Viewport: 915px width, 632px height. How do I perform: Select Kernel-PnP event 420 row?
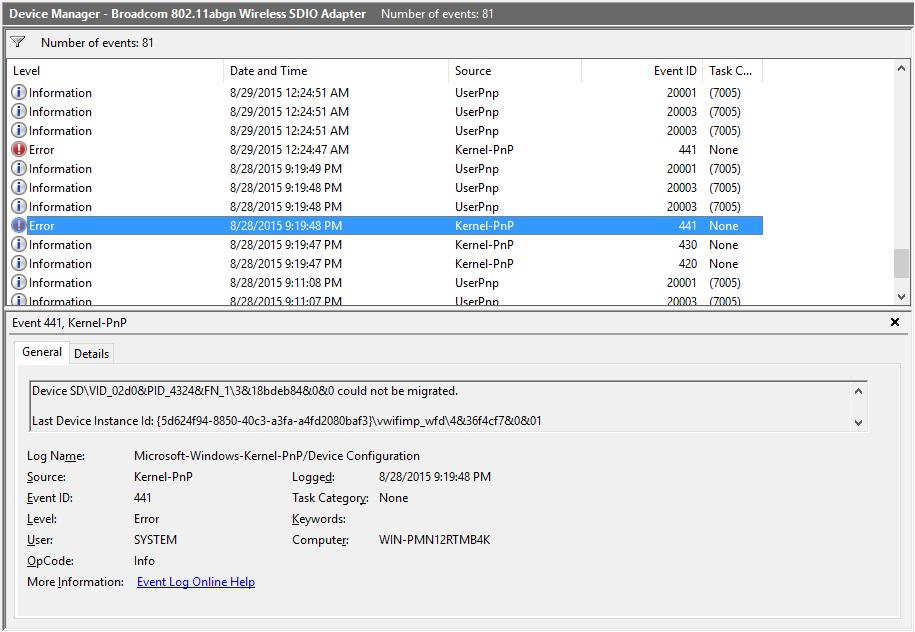(x=385, y=263)
